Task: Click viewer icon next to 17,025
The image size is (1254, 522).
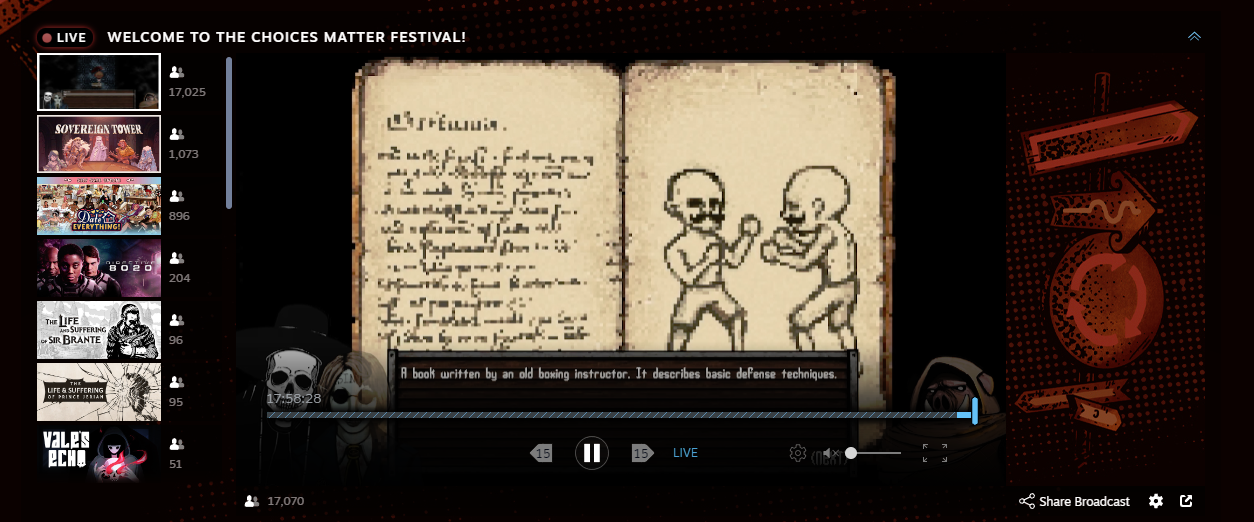Action: [x=177, y=72]
